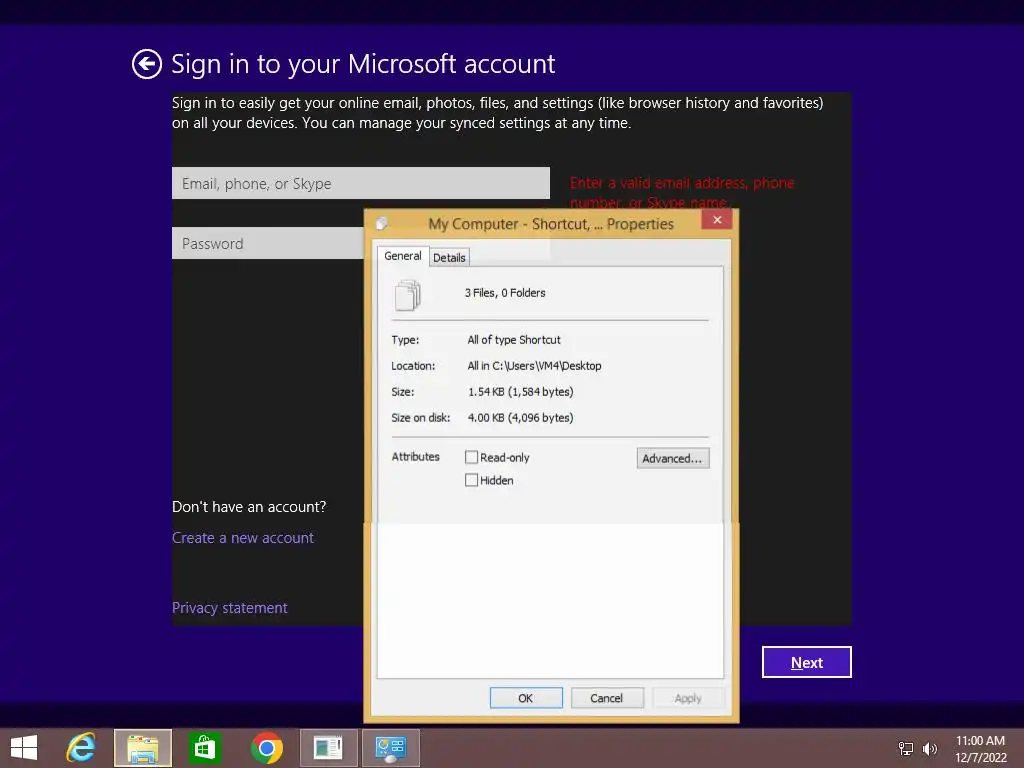Click the back arrow beside Sign in heading
The image size is (1024, 768).
click(147, 64)
